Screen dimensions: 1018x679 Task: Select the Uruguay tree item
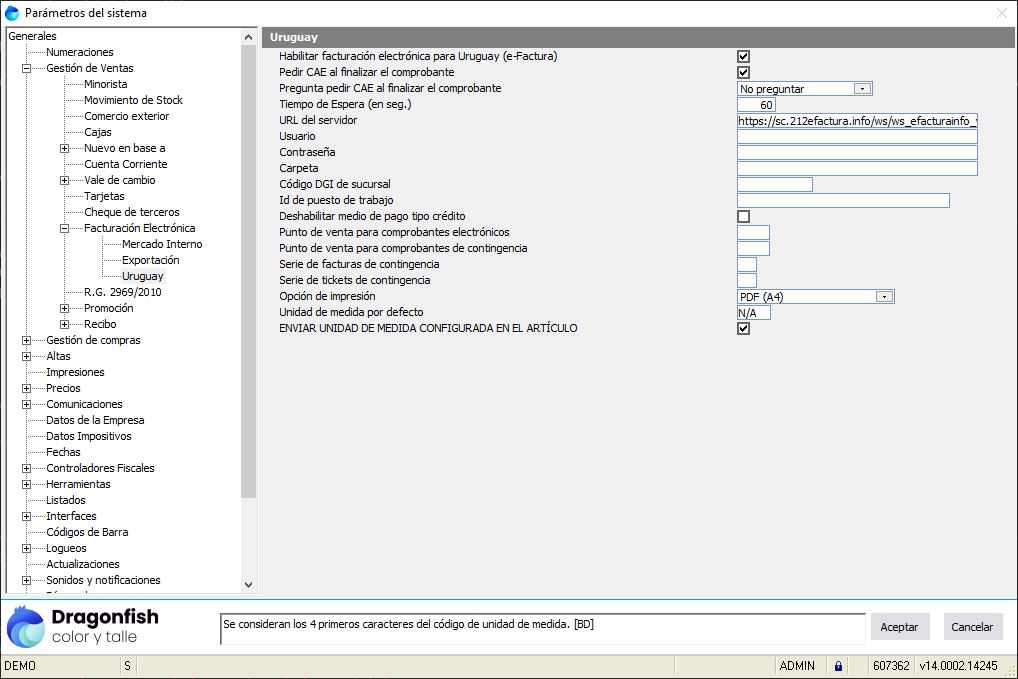(143, 276)
